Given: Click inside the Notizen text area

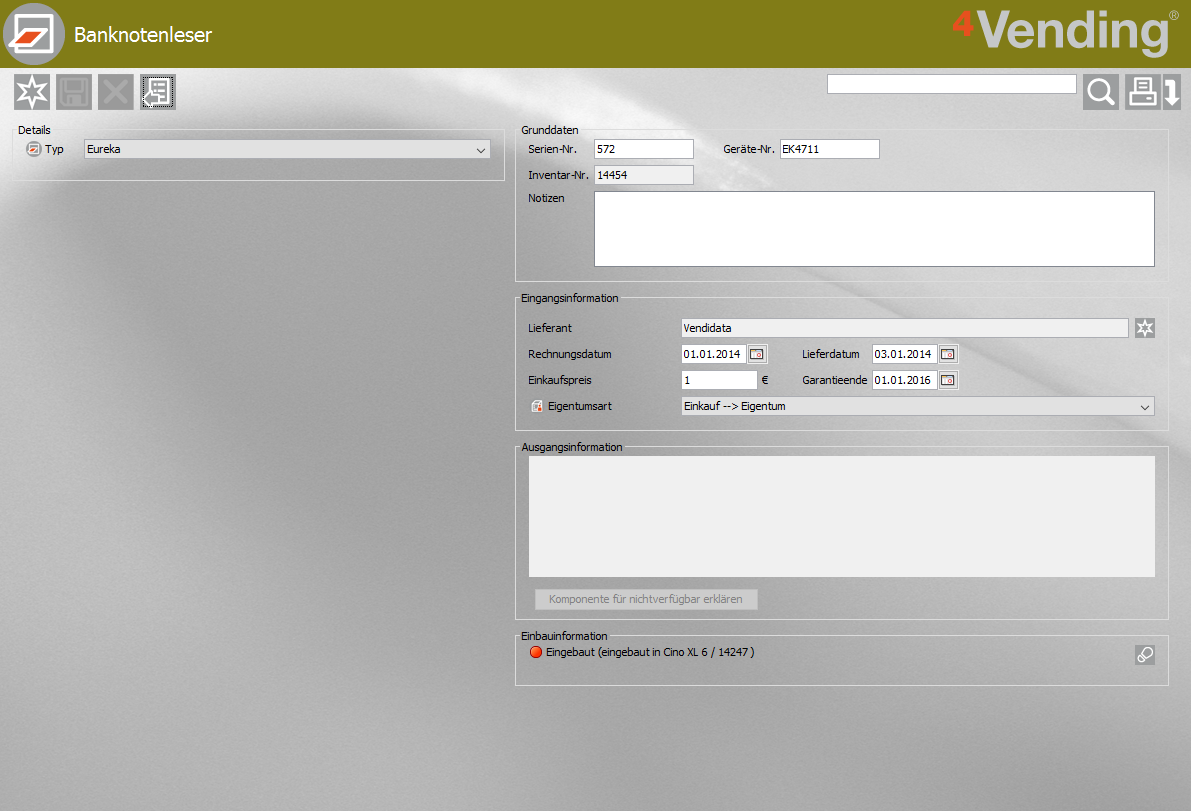Looking at the screenshot, I should [x=874, y=229].
